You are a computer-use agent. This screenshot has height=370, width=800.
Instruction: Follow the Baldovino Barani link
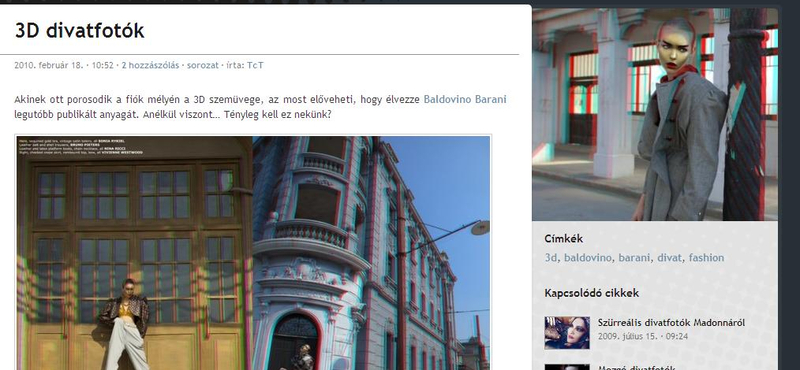465,100
